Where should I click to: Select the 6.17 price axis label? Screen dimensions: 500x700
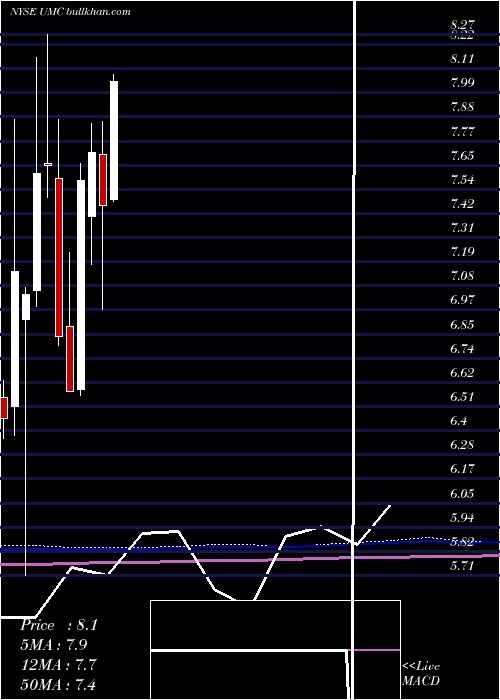coord(462,469)
